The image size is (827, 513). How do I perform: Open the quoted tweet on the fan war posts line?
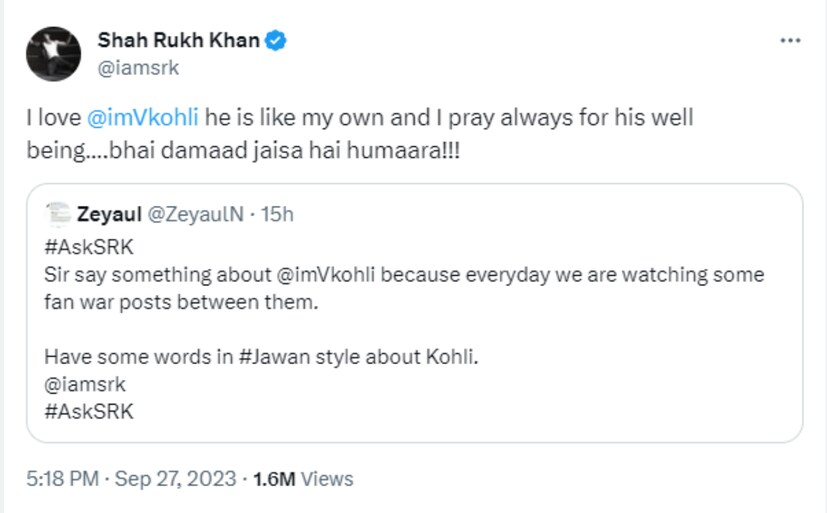pos(180,302)
